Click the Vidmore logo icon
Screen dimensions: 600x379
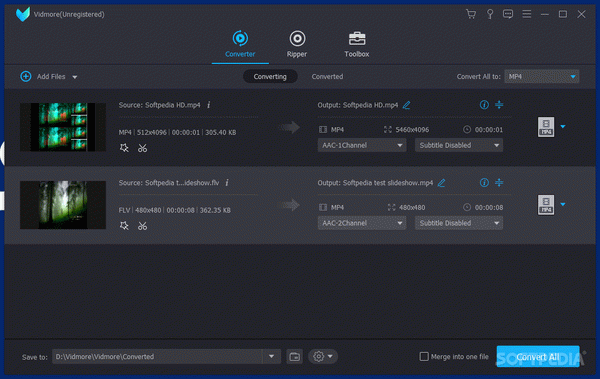click(23, 15)
